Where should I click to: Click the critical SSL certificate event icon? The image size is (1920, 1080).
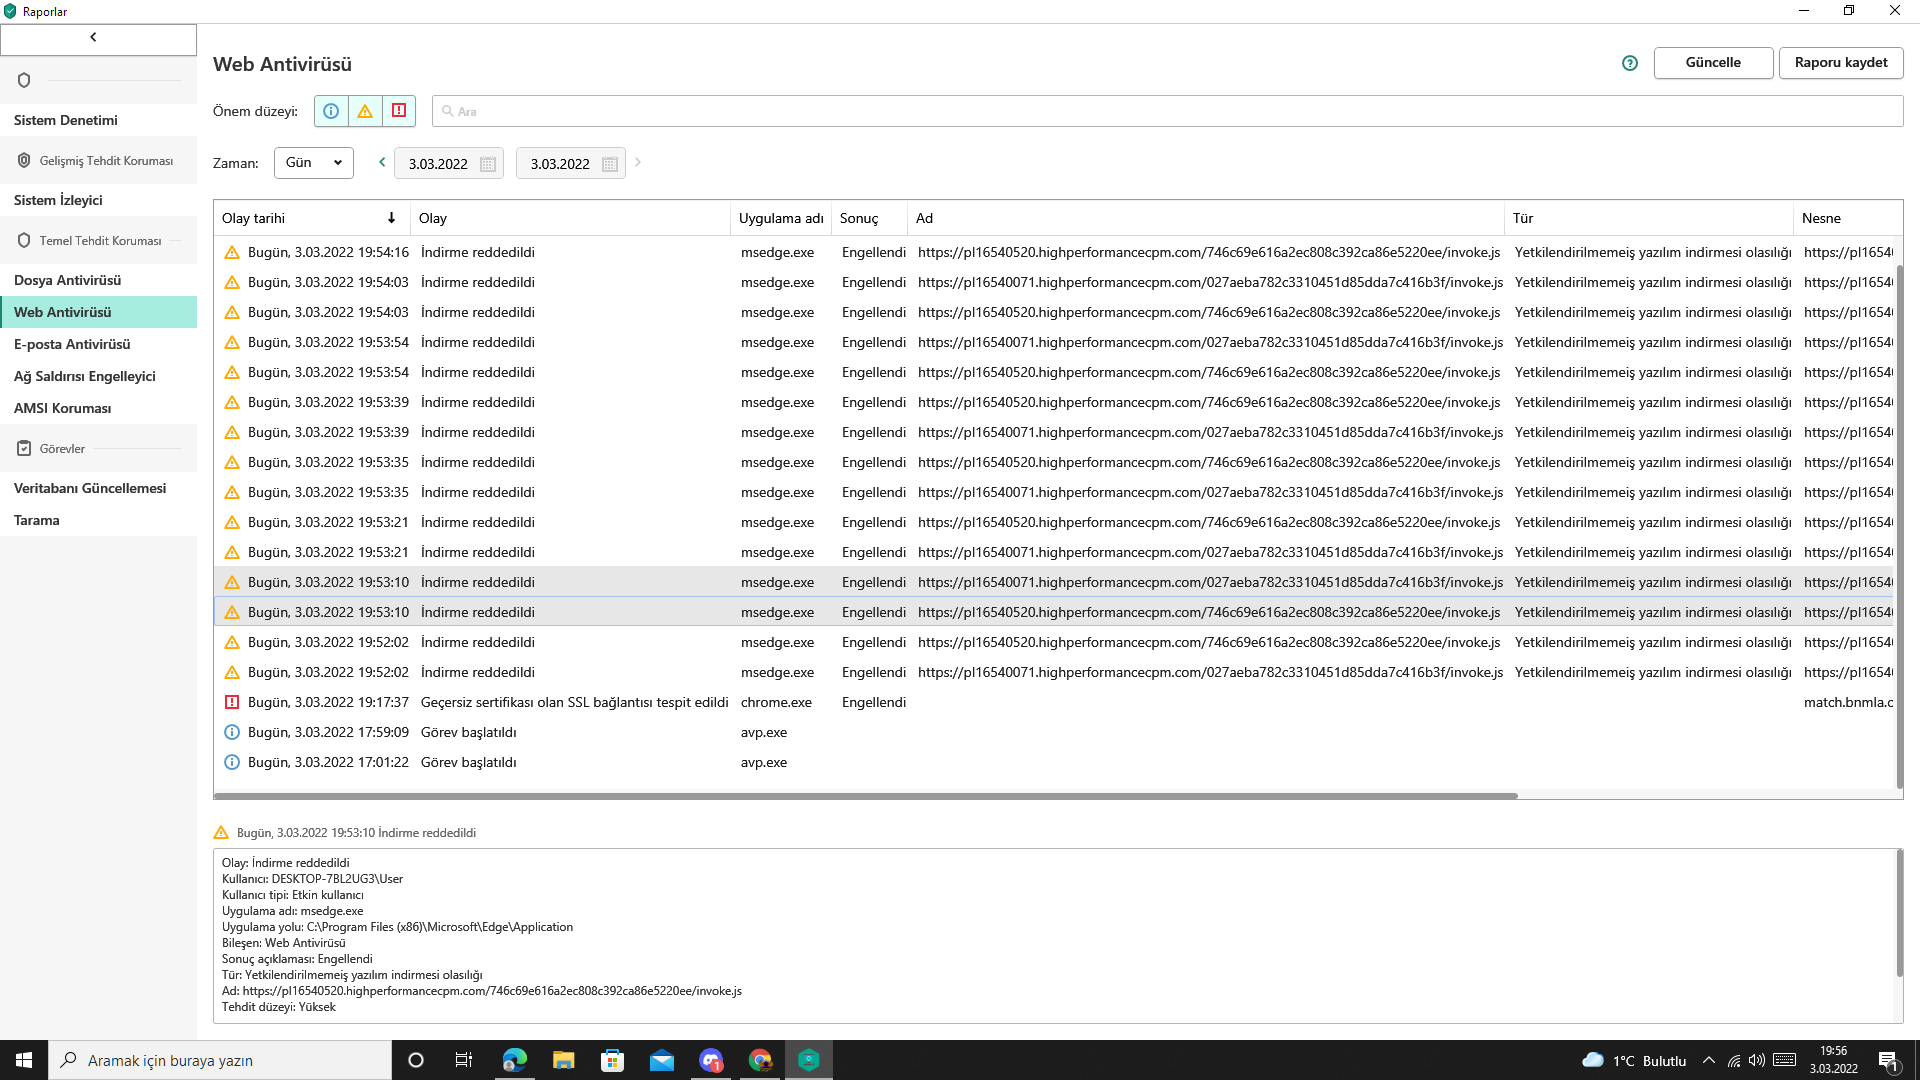(x=232, y=702)
